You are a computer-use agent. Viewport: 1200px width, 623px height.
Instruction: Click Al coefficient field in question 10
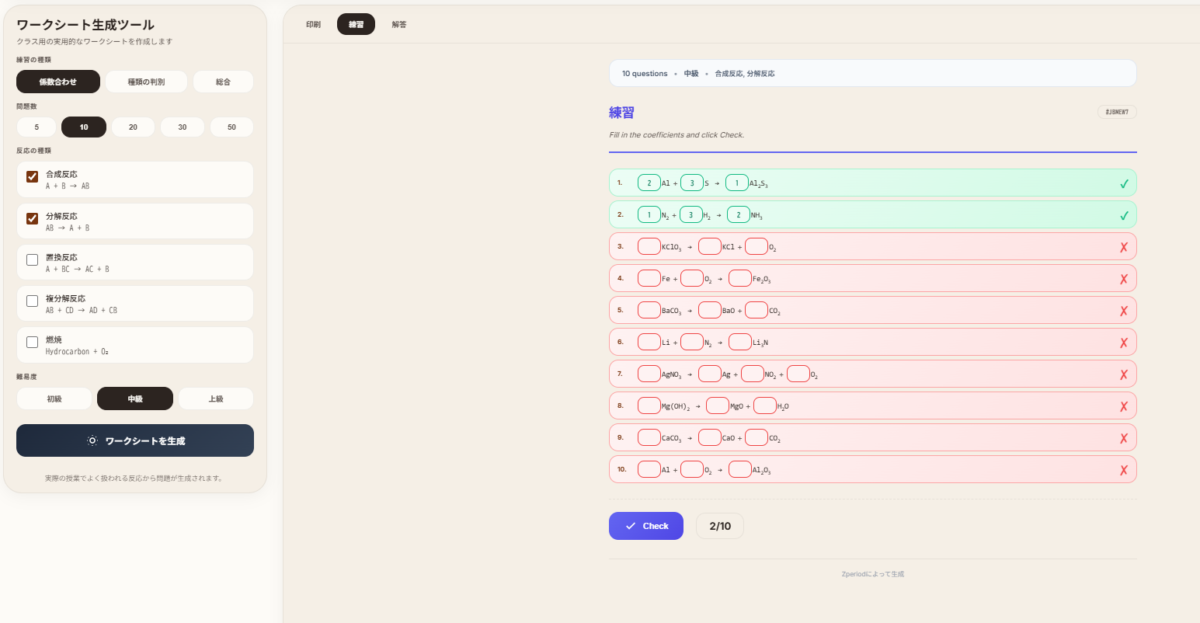(649, 471)
